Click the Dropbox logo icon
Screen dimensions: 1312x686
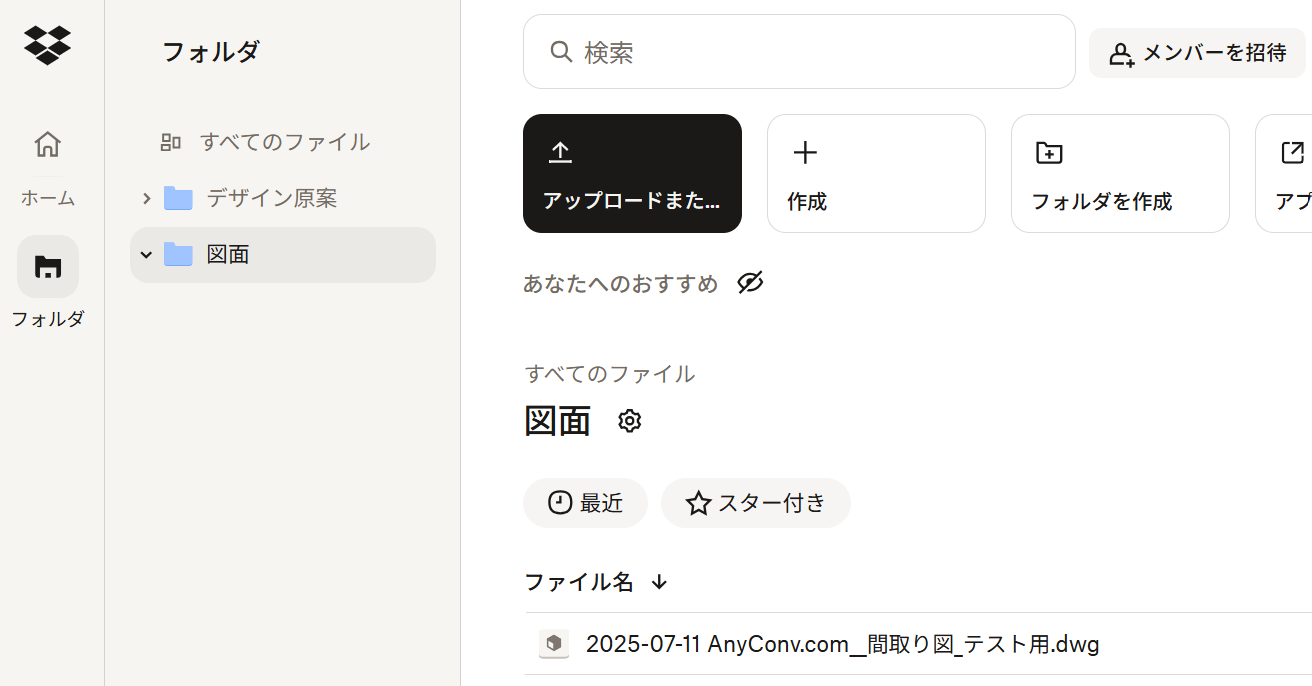coord(47,45)
